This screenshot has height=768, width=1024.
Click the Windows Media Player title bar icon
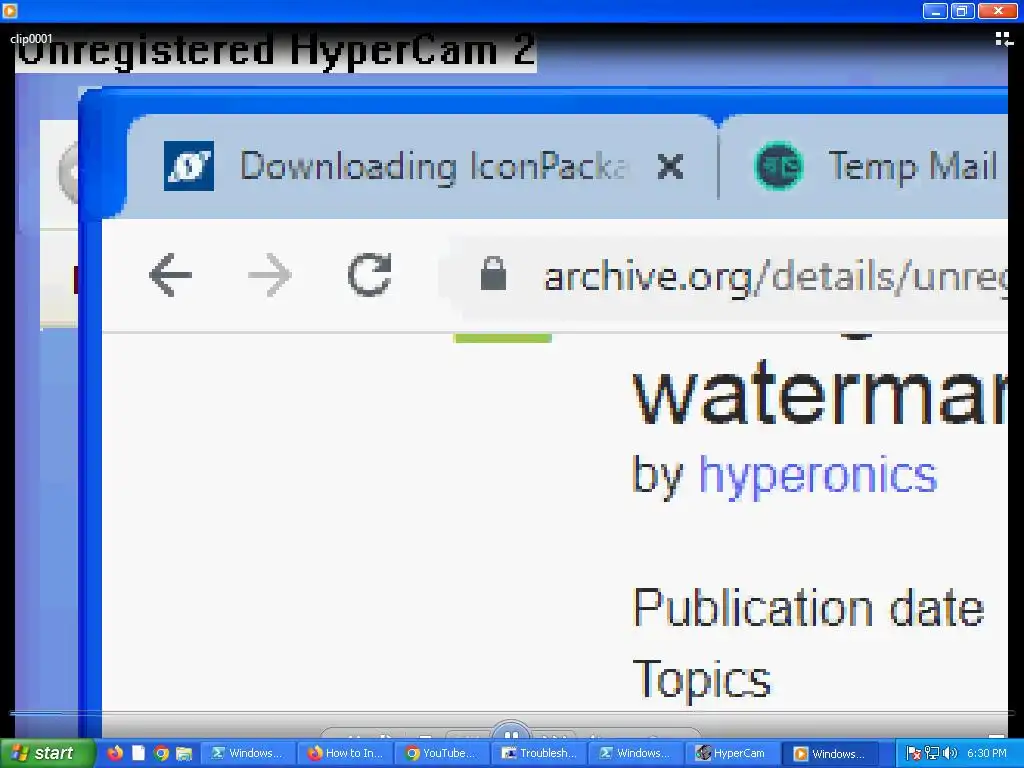click(x=9, y=10)
